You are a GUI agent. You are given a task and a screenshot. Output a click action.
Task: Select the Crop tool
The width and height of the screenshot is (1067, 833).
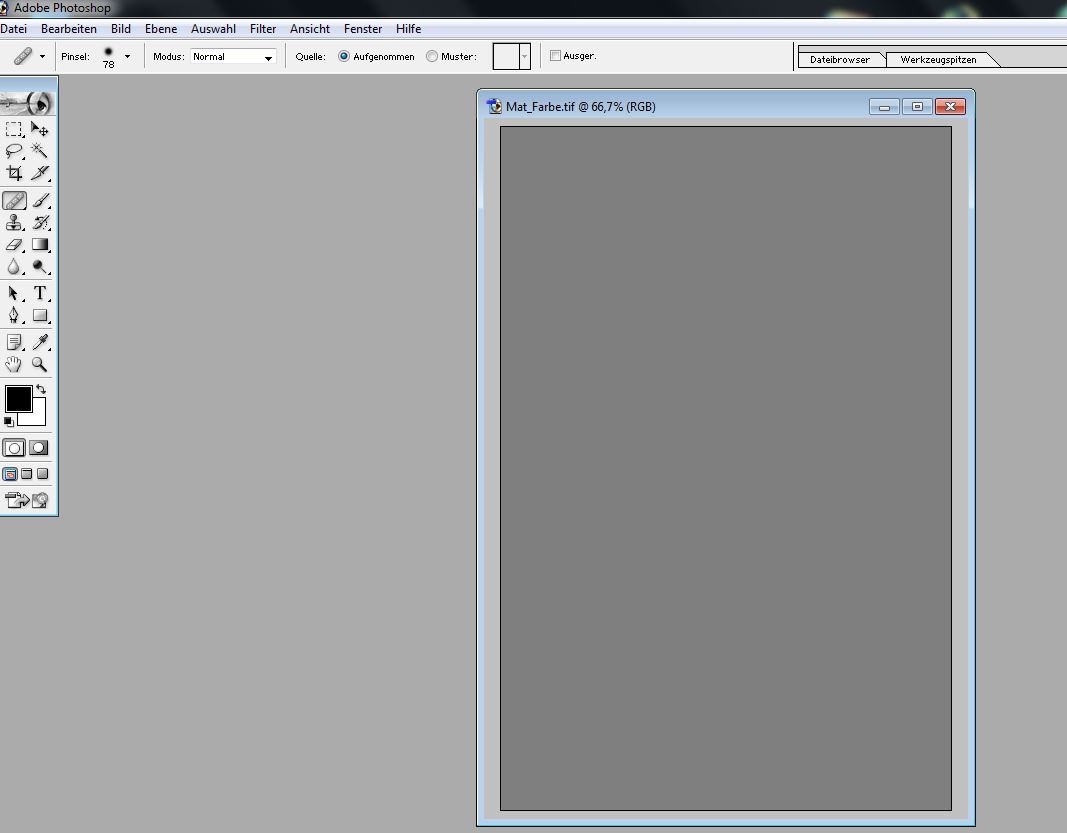[14, 173]
